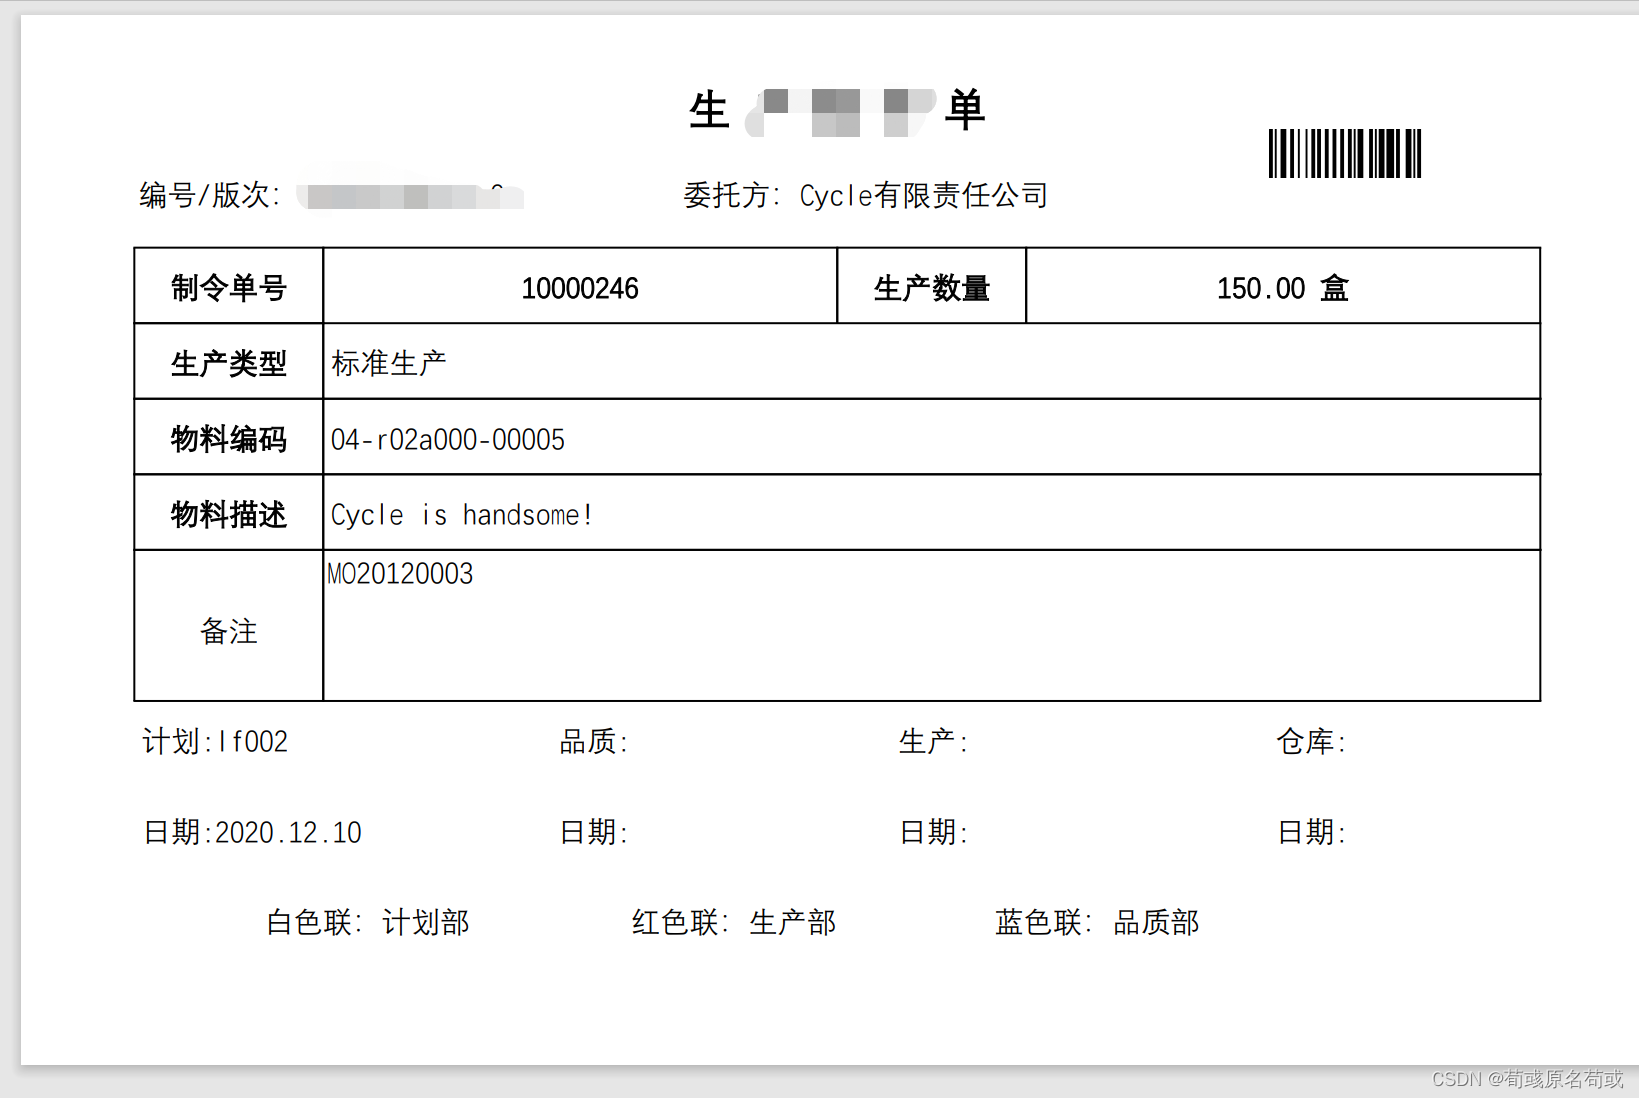Click the 物料描述 label cell
This screenshot has height=1098, width=1639.
(229, 513)
